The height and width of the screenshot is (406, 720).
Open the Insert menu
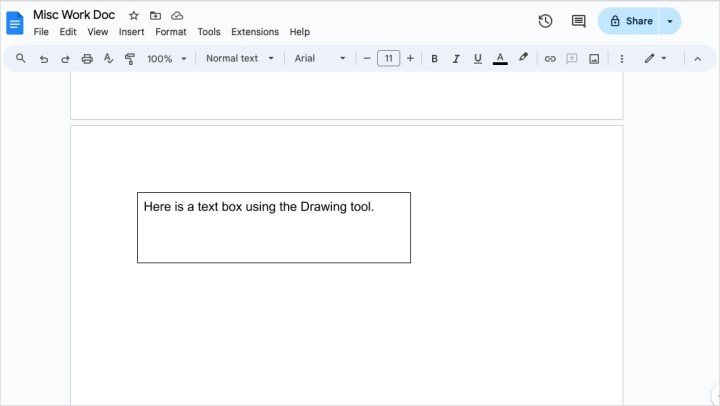pyautogui.click(x=131, y=32)
